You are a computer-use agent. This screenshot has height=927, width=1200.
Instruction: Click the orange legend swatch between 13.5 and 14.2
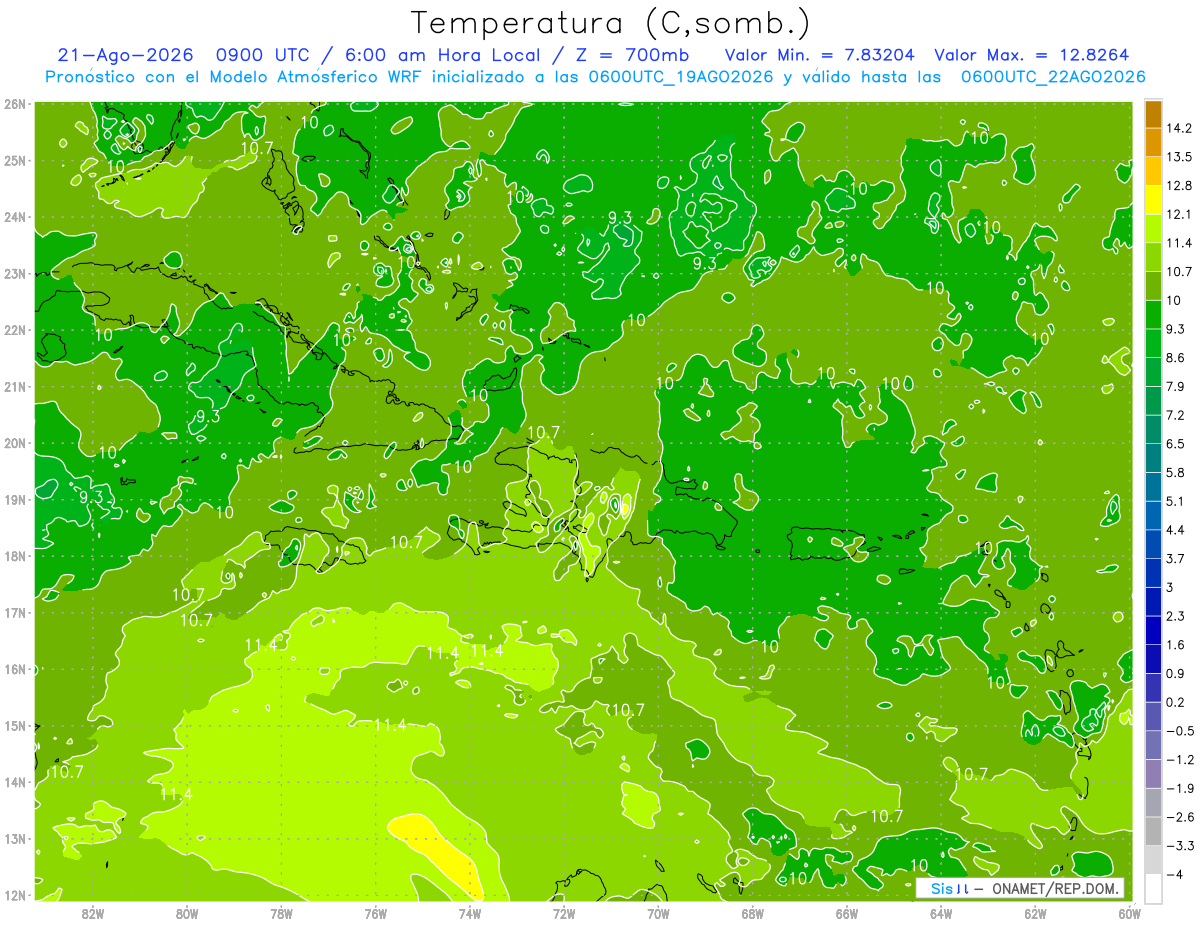pyautogui.click(x=1153, y=142)
